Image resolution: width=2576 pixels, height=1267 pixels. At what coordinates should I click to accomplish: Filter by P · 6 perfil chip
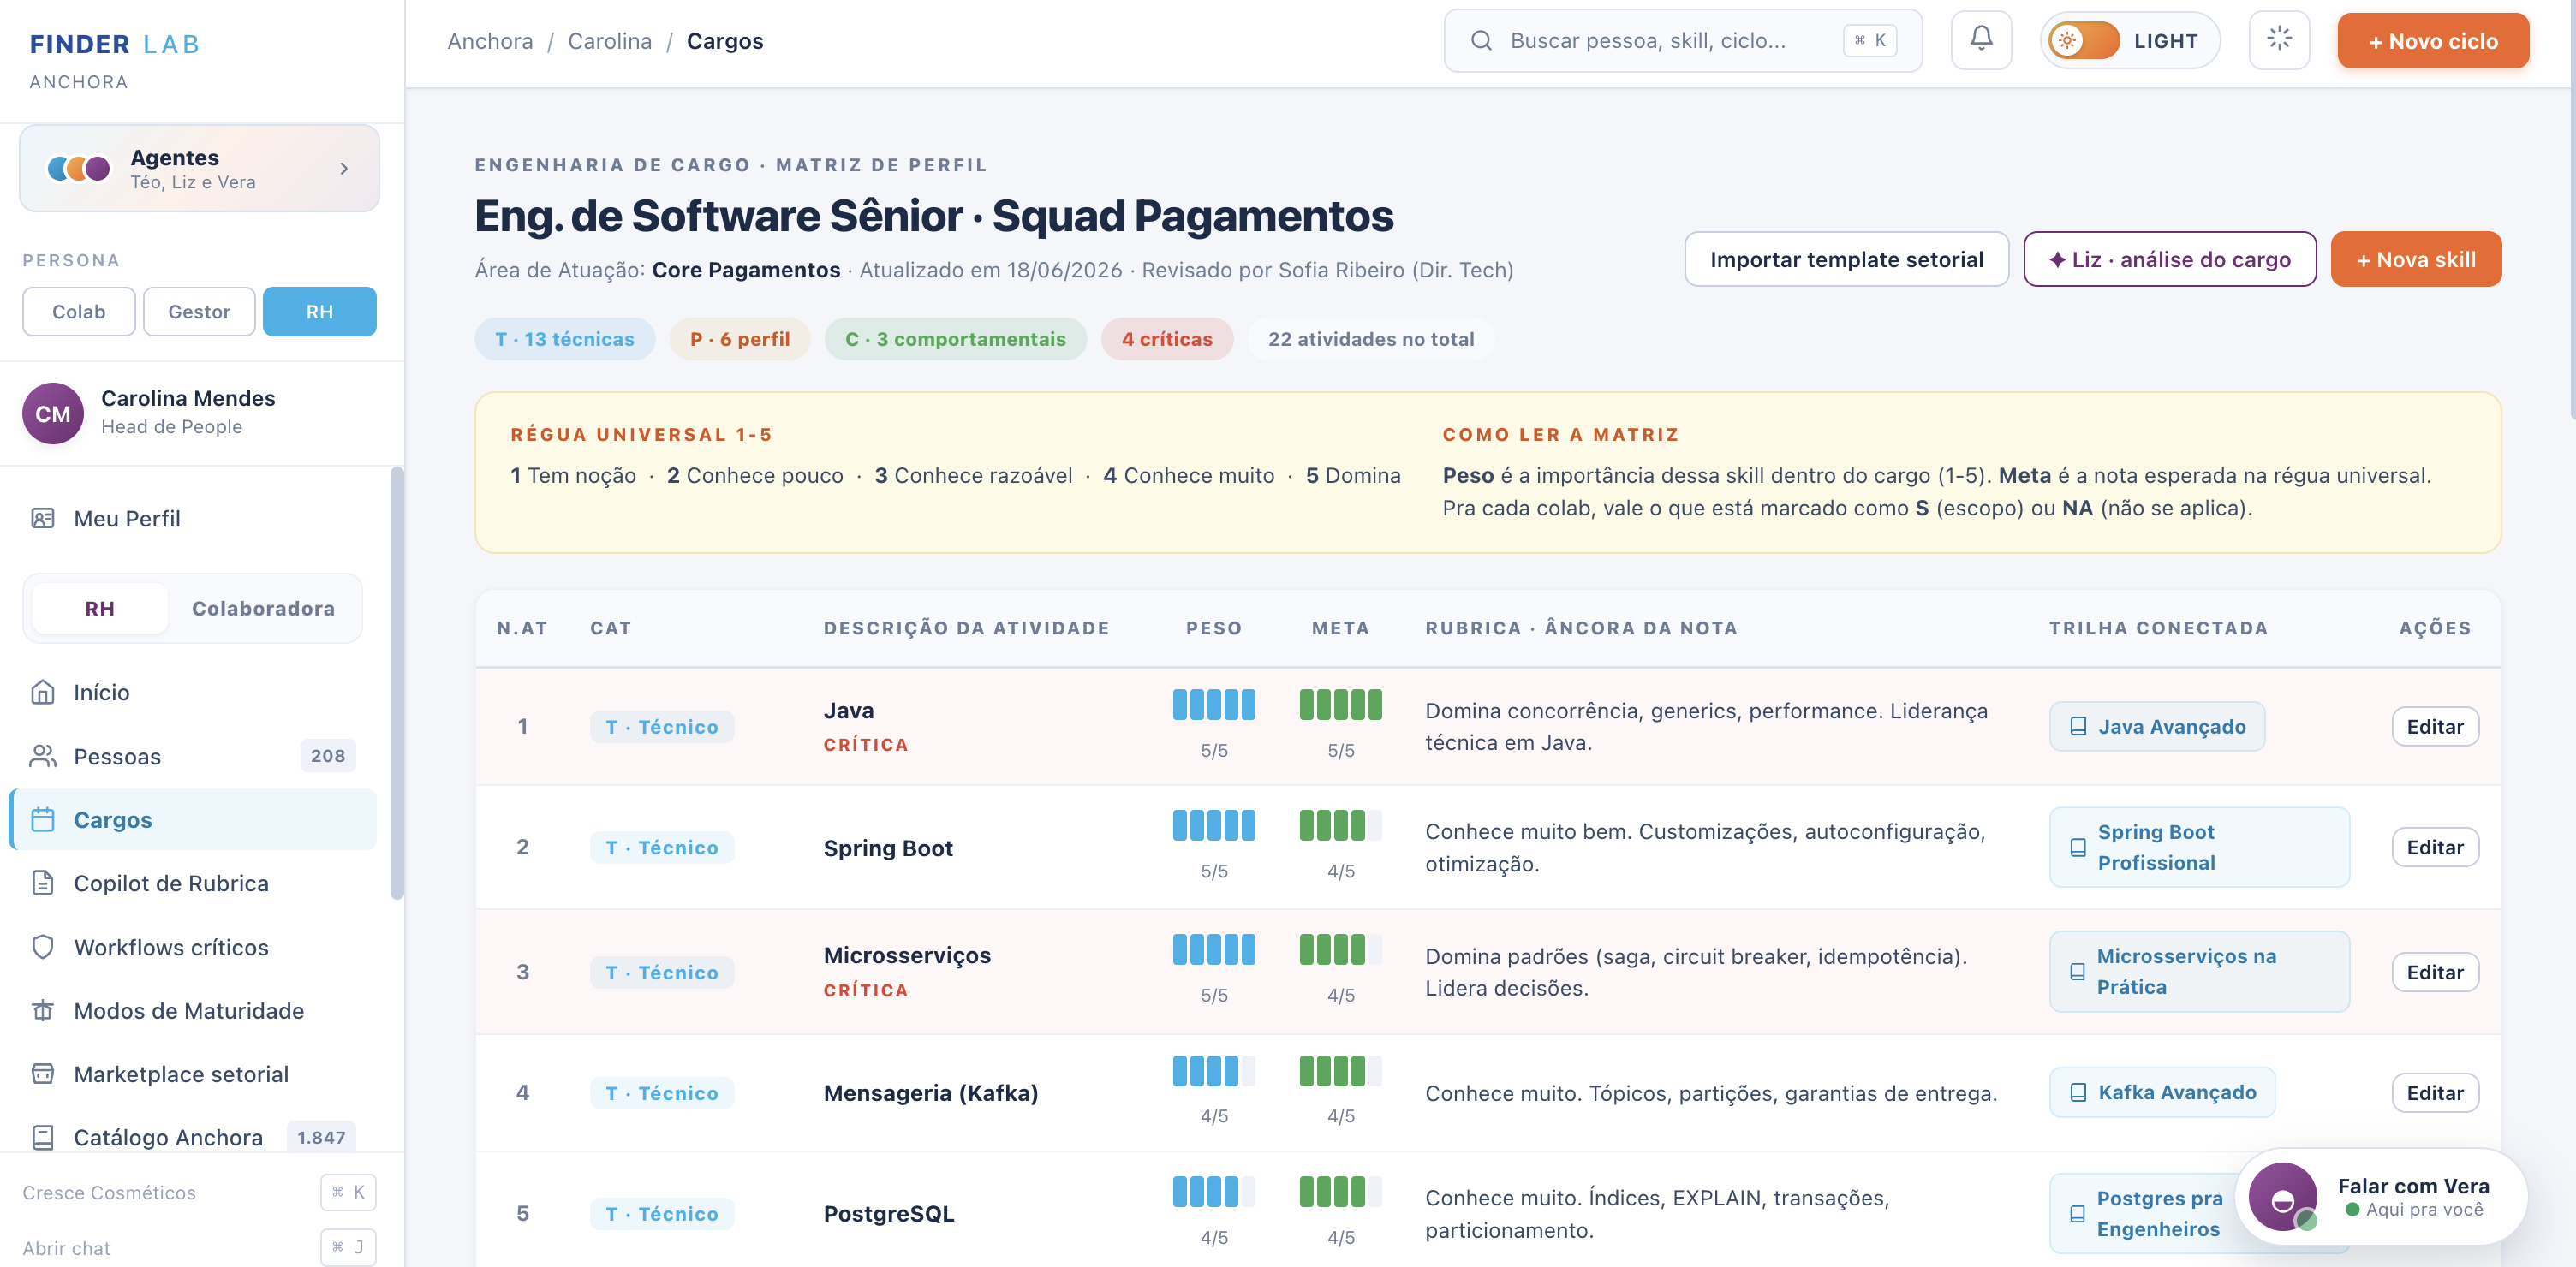(740, 339)
